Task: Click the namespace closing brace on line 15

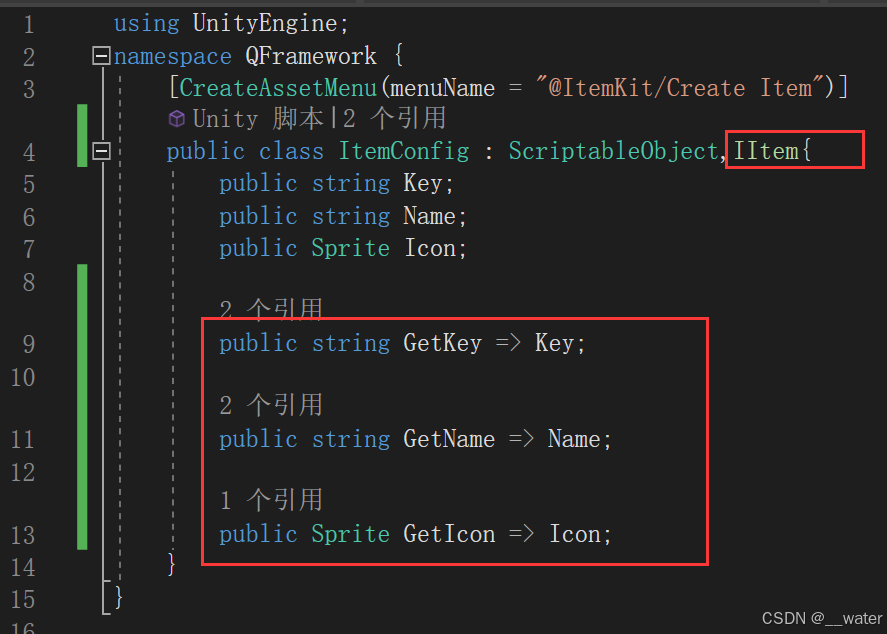Action: (x=119, y=597)
